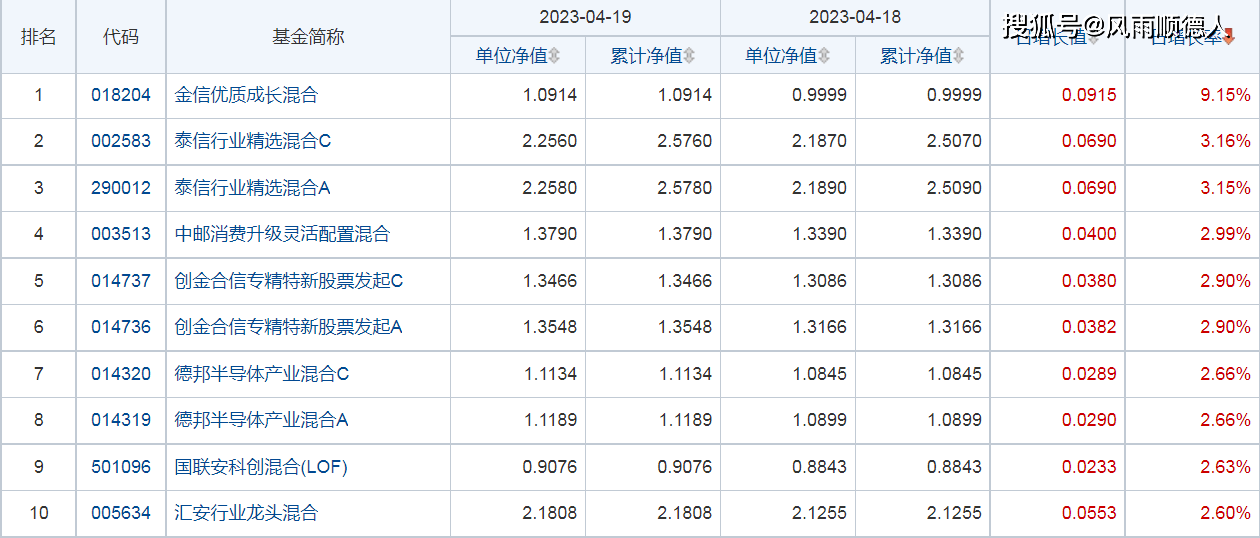Click sort icon beside 2023-04-19 单位净值
The width and height of the screenshot is (1260, 538).
(x=554, y=56)
